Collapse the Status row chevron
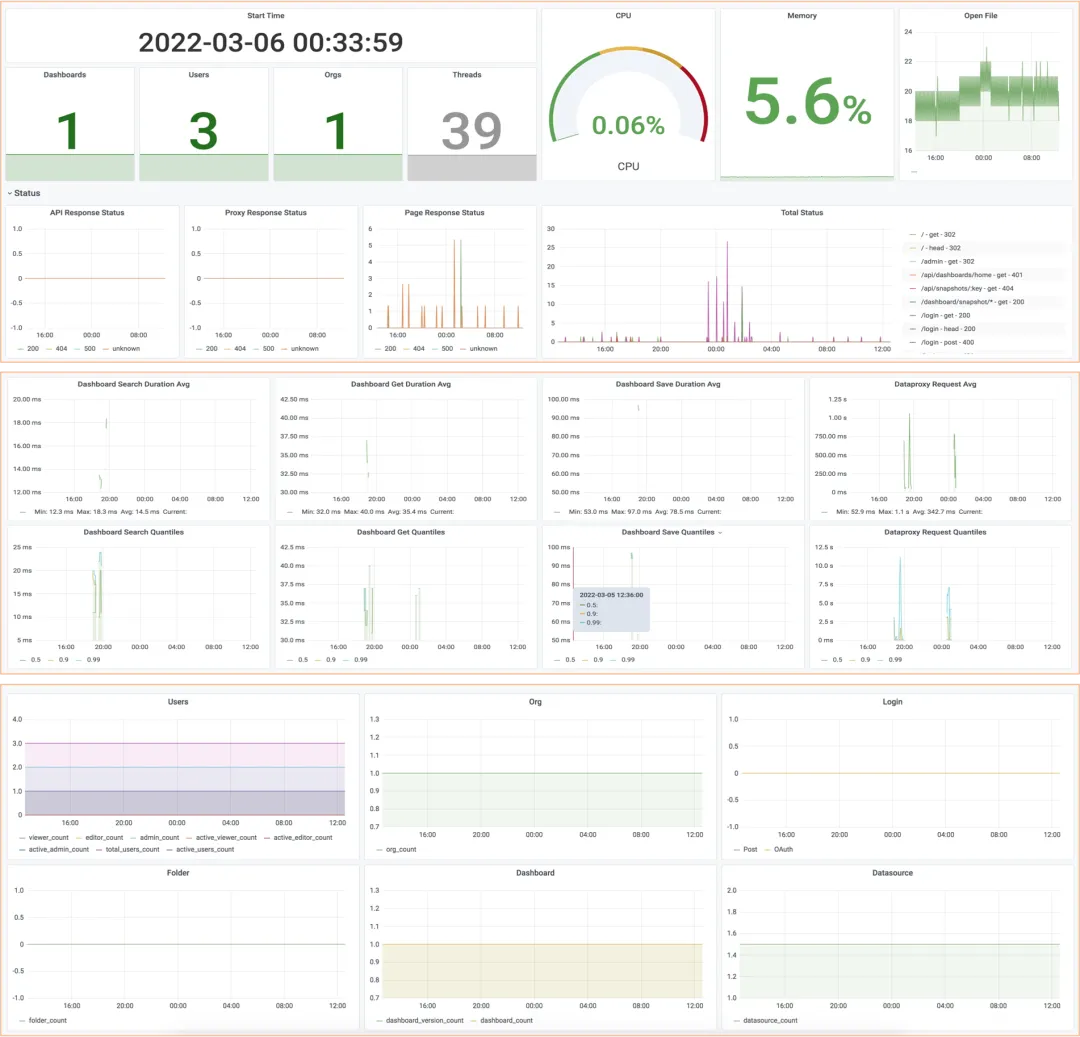 (10, 193)
